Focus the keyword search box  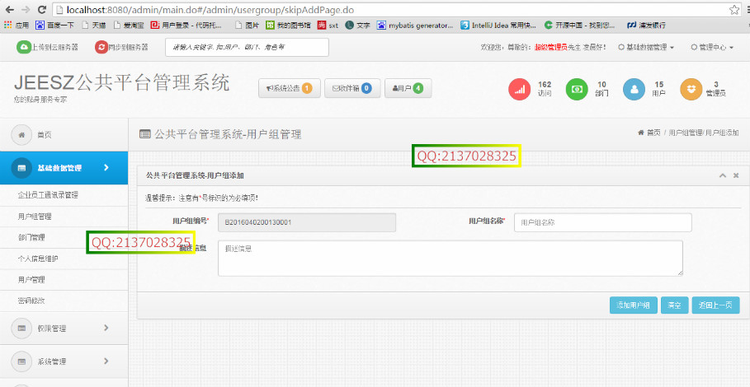click(x=247, y=47)
